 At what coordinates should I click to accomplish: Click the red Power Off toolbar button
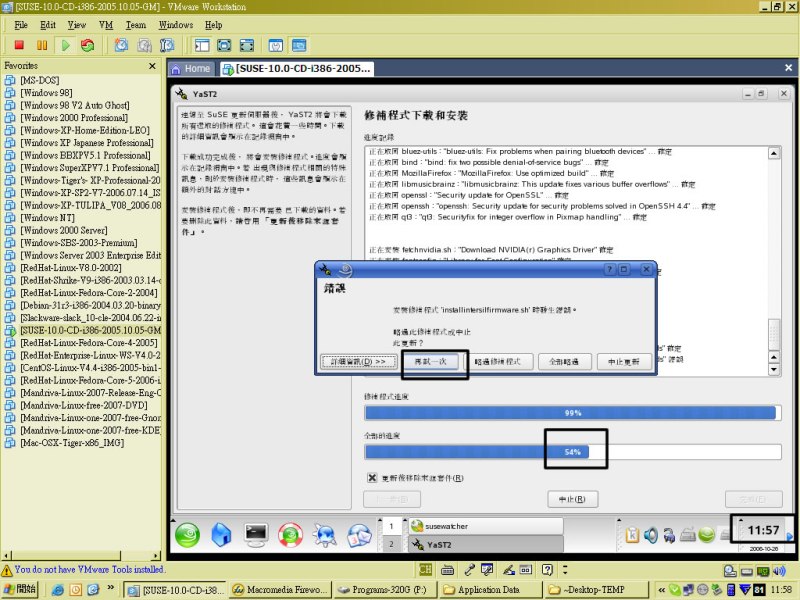(19, 45)
